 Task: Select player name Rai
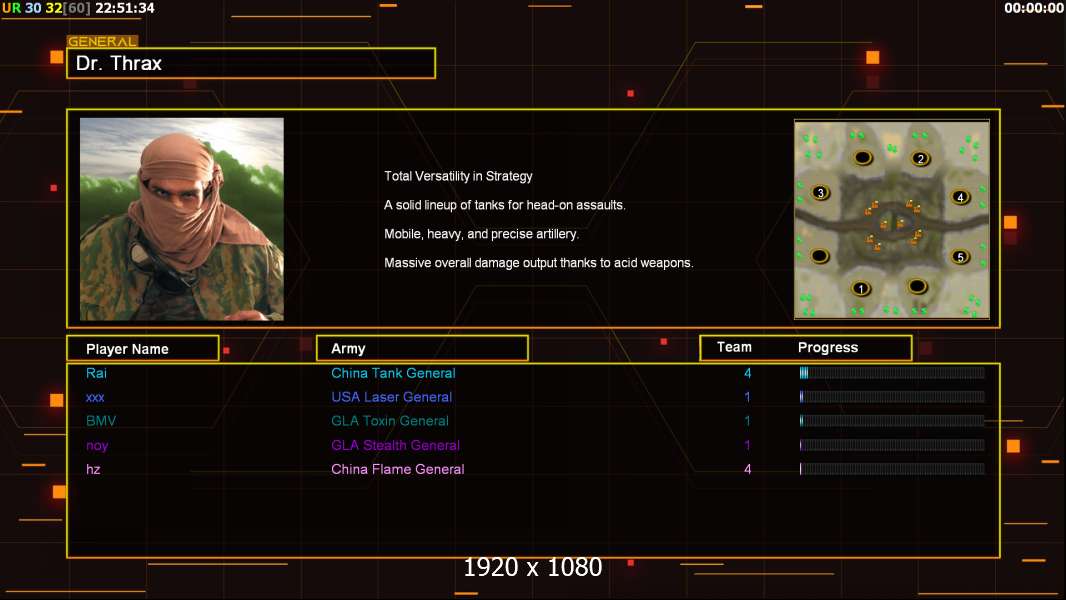[x=96, y=373]
